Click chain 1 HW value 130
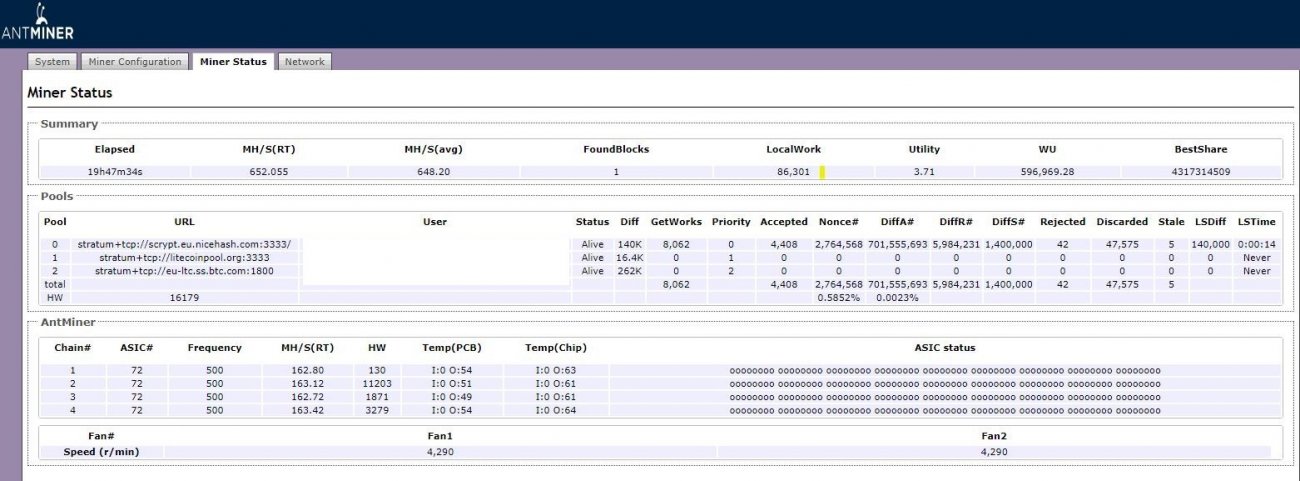Viewport: 1300px width, 481px height. [x=376, y=370]
